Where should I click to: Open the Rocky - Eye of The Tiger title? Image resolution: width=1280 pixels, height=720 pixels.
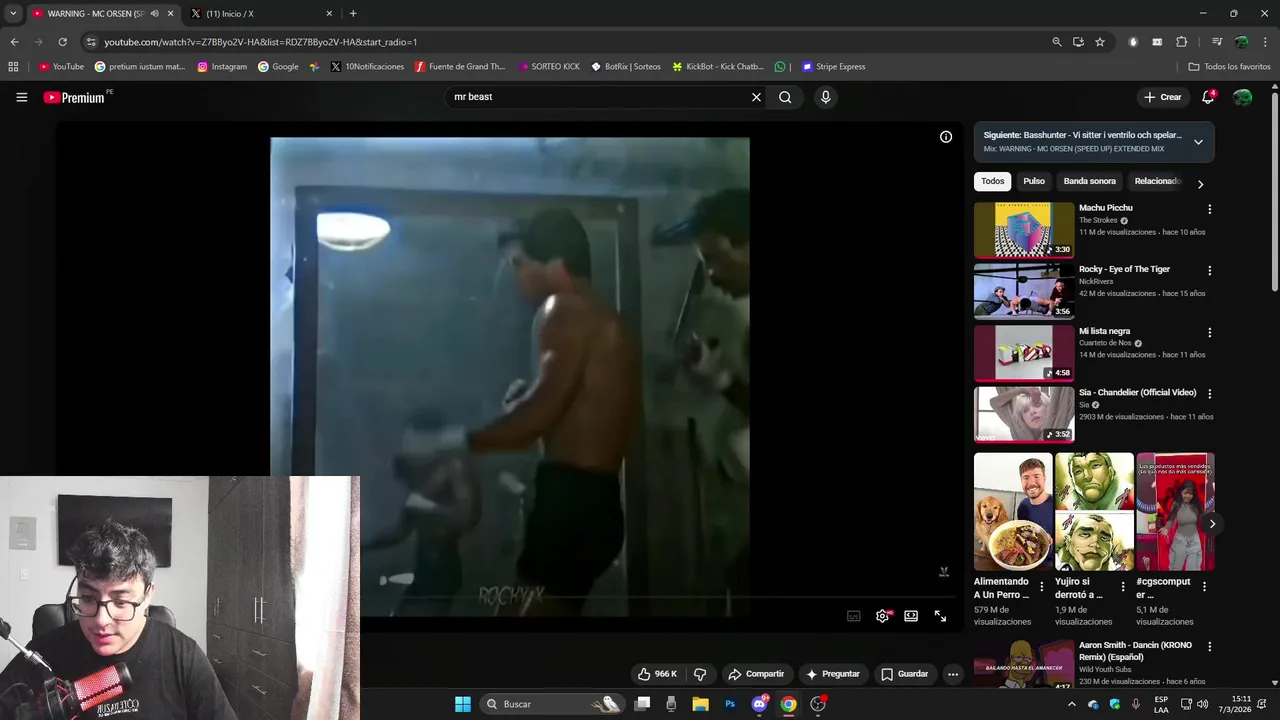[x=1124, y=269]
